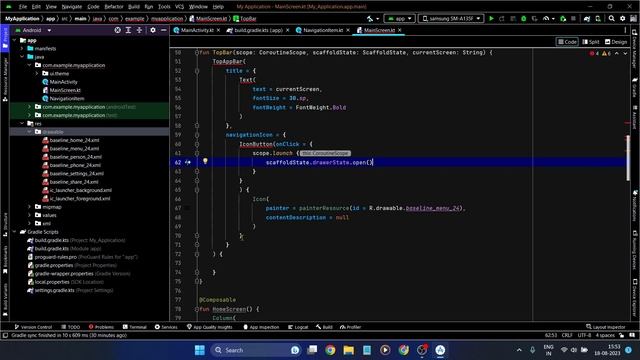
Task: Click the Profile app speedometer icon
Action: click(546, 19)
